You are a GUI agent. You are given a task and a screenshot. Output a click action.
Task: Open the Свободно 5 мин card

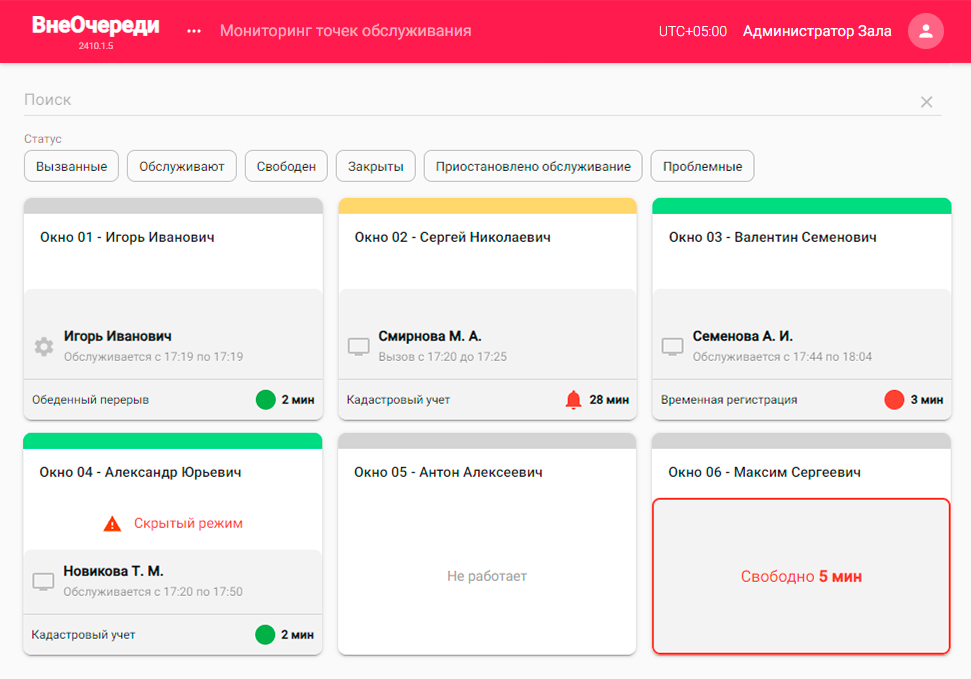[801, 576]
